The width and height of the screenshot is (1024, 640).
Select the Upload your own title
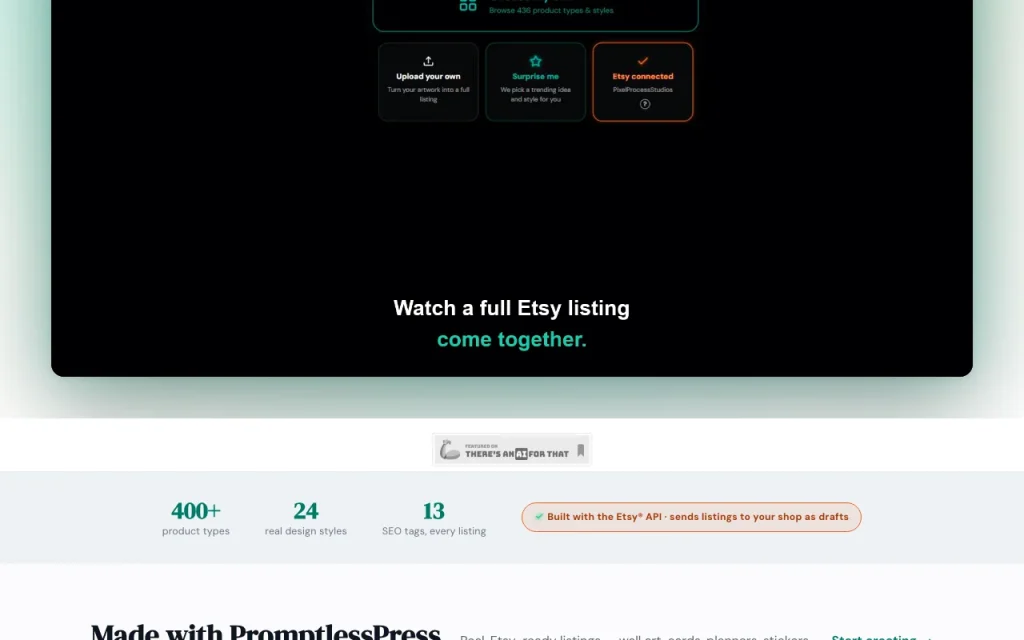pos(428,76)
